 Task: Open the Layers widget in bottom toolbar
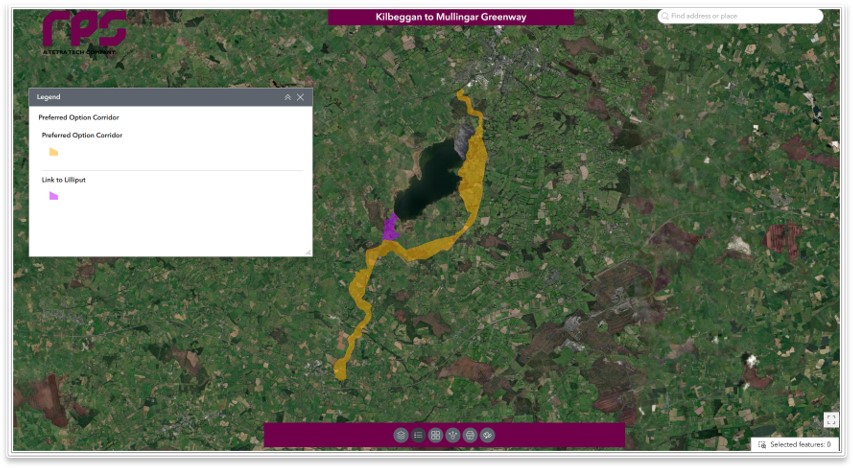coord(401,435)
